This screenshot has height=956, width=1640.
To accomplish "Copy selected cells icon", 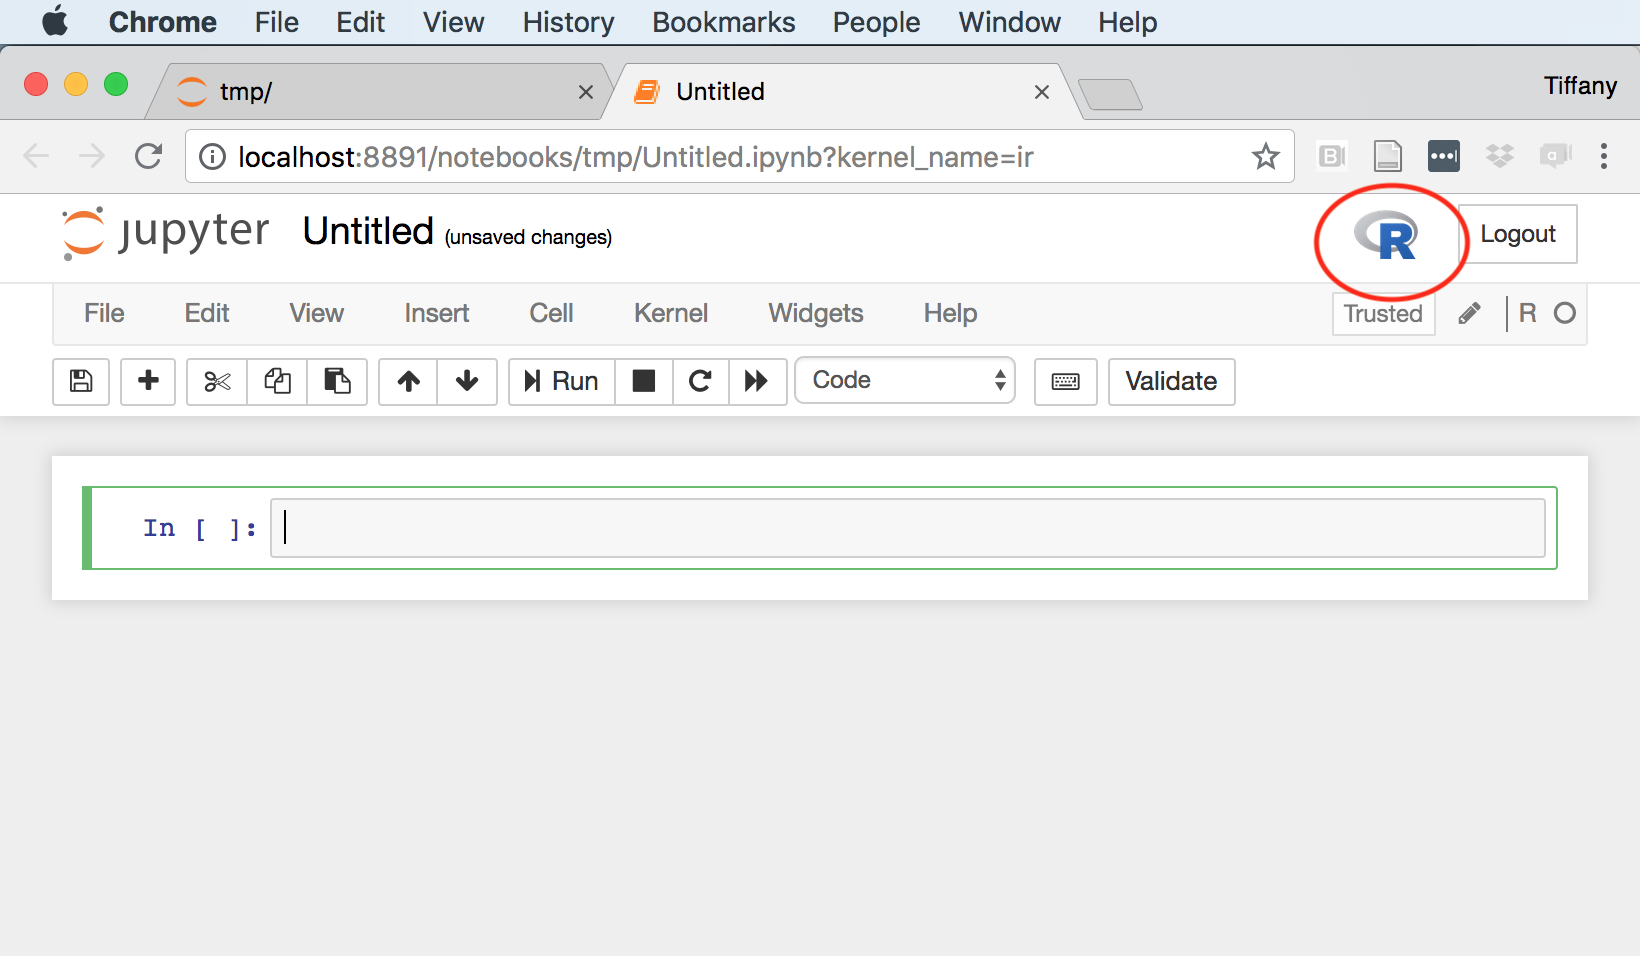I will tap(277, 381).
